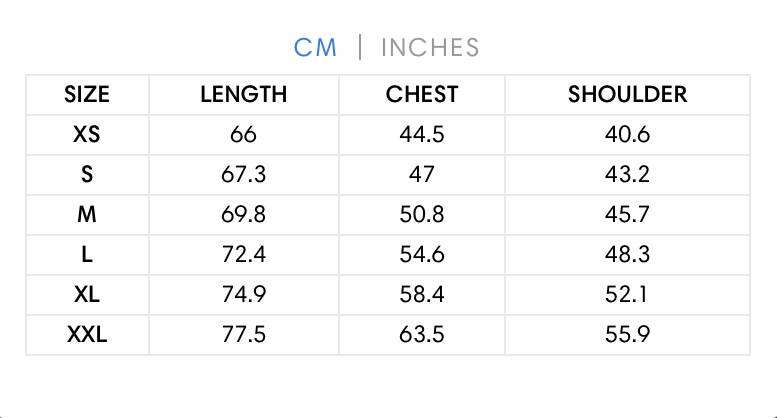
Task: Select the XL size row label
Action: pos(87,295)
